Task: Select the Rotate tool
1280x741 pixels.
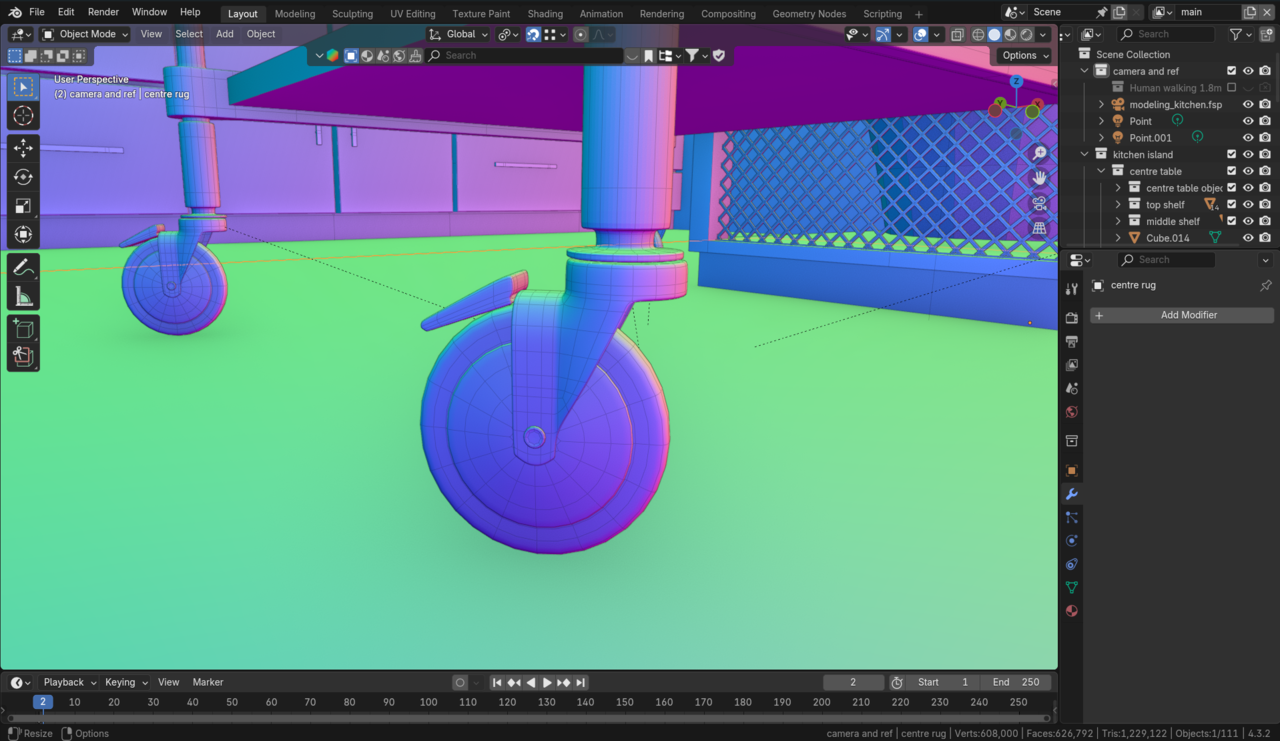Action: click(x=23, y=177)
